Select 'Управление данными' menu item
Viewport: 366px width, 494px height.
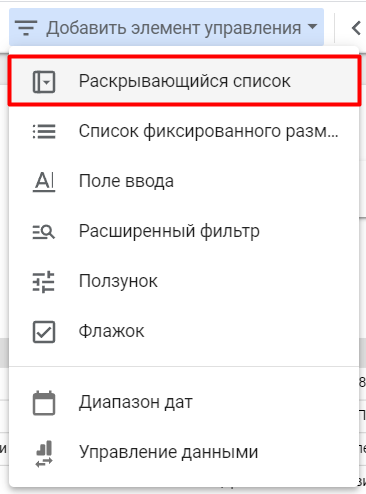(x=184, y=452)
